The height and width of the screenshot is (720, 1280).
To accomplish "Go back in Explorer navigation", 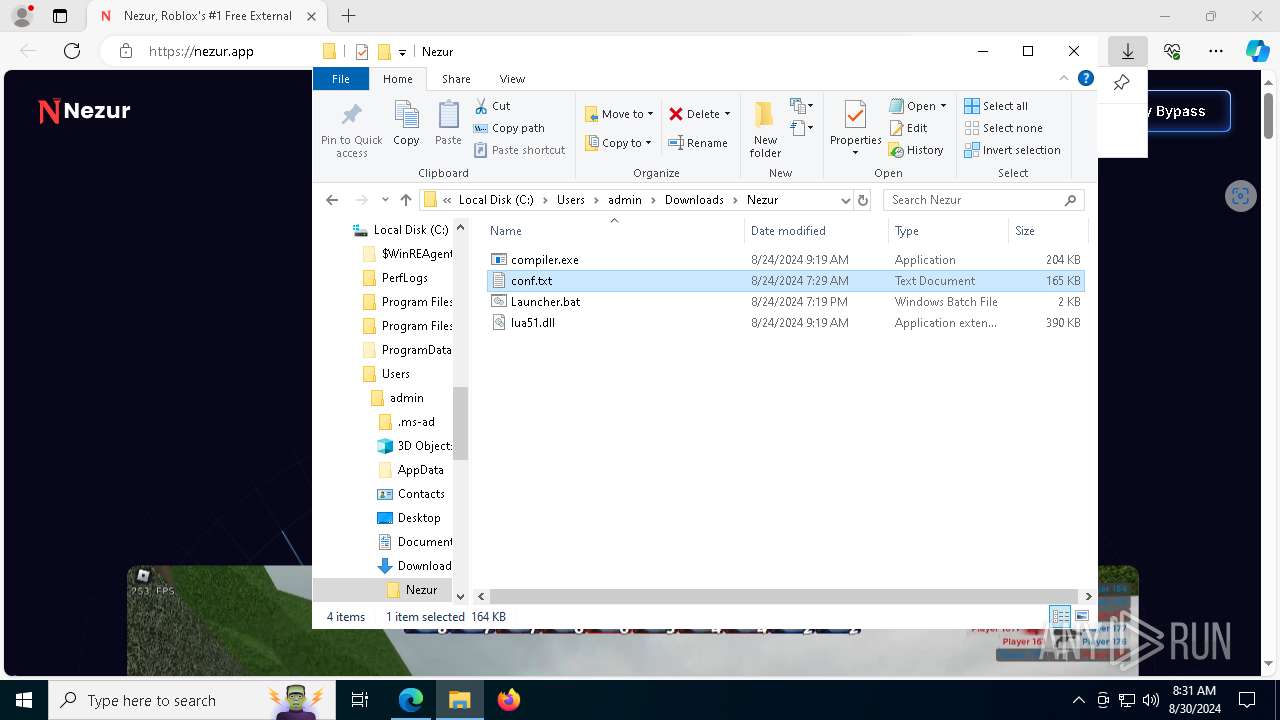I will tap(332, 200).
